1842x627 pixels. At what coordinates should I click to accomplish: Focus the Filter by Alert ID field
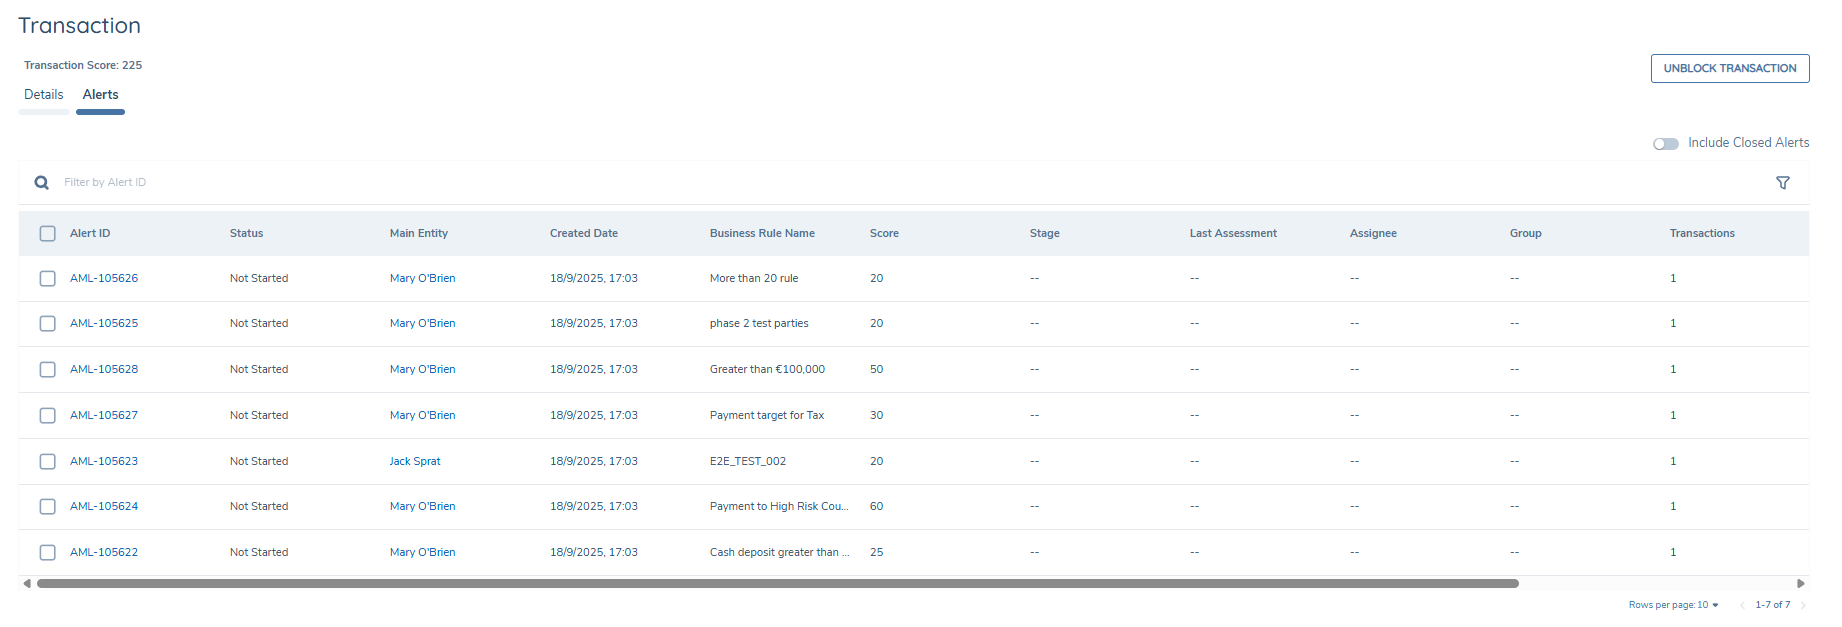[x=400, y=183]
